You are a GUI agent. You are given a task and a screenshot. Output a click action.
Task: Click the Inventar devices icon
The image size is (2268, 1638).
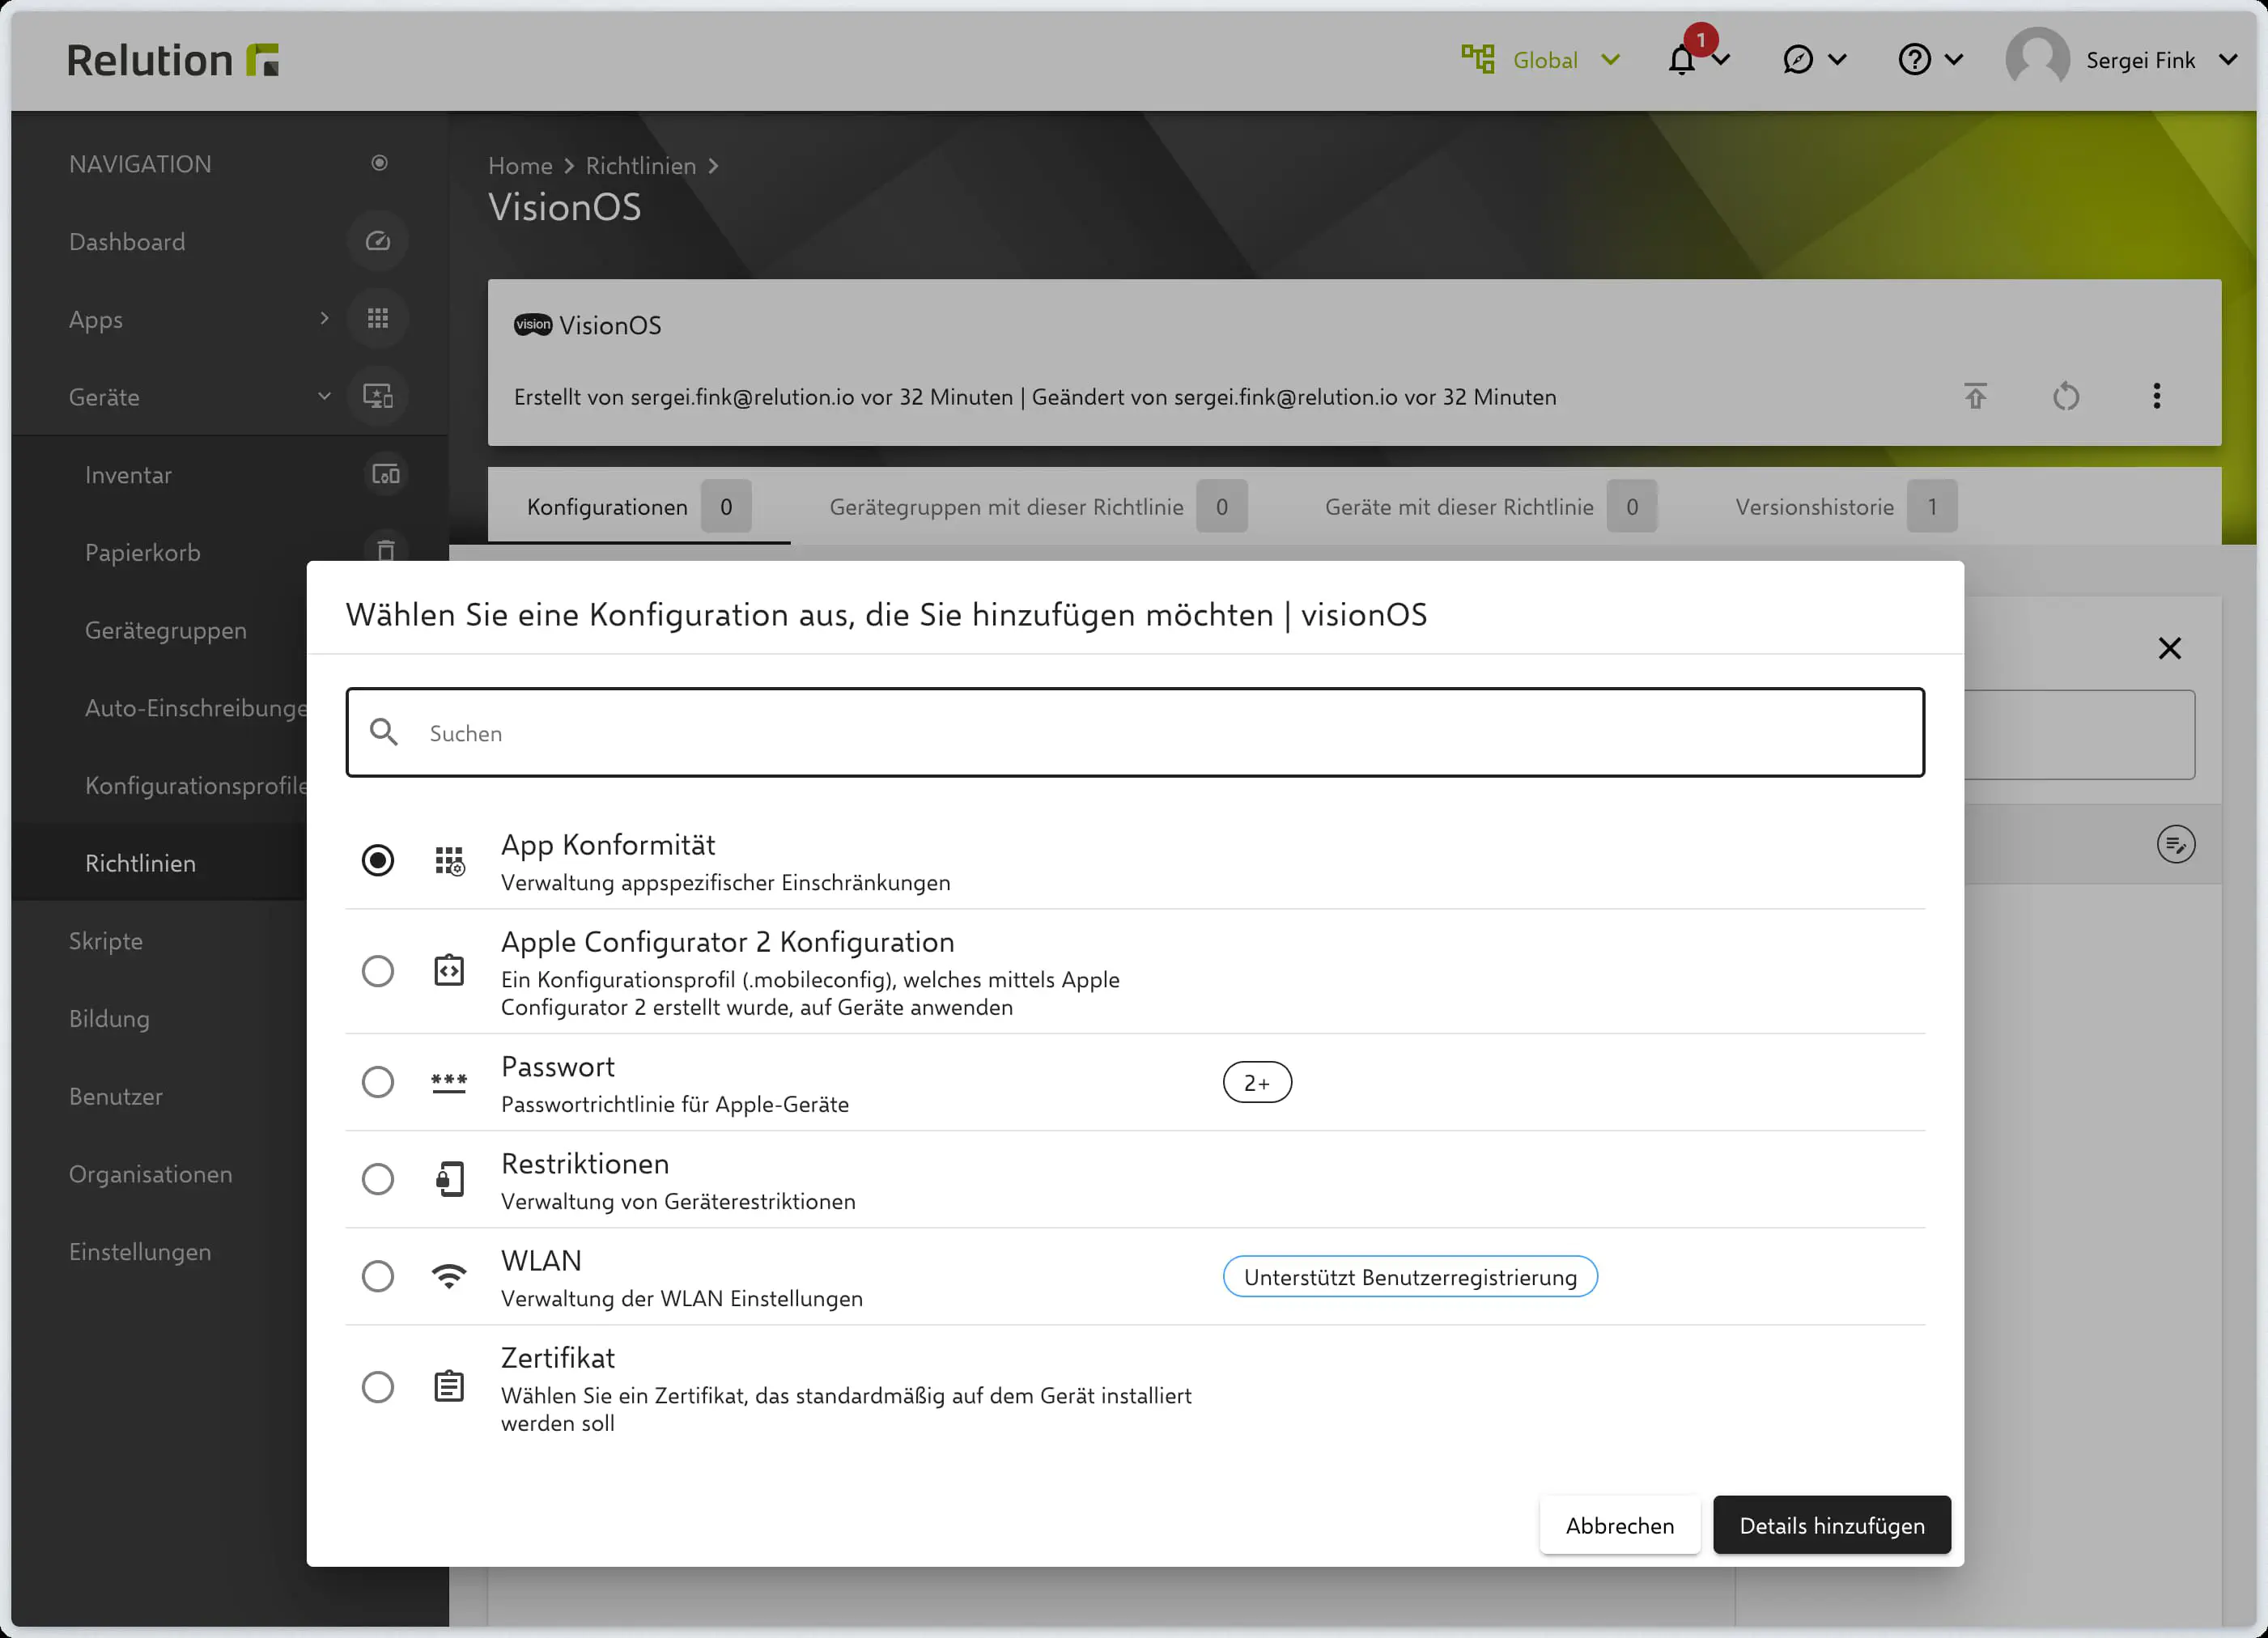tap(385, 474)
